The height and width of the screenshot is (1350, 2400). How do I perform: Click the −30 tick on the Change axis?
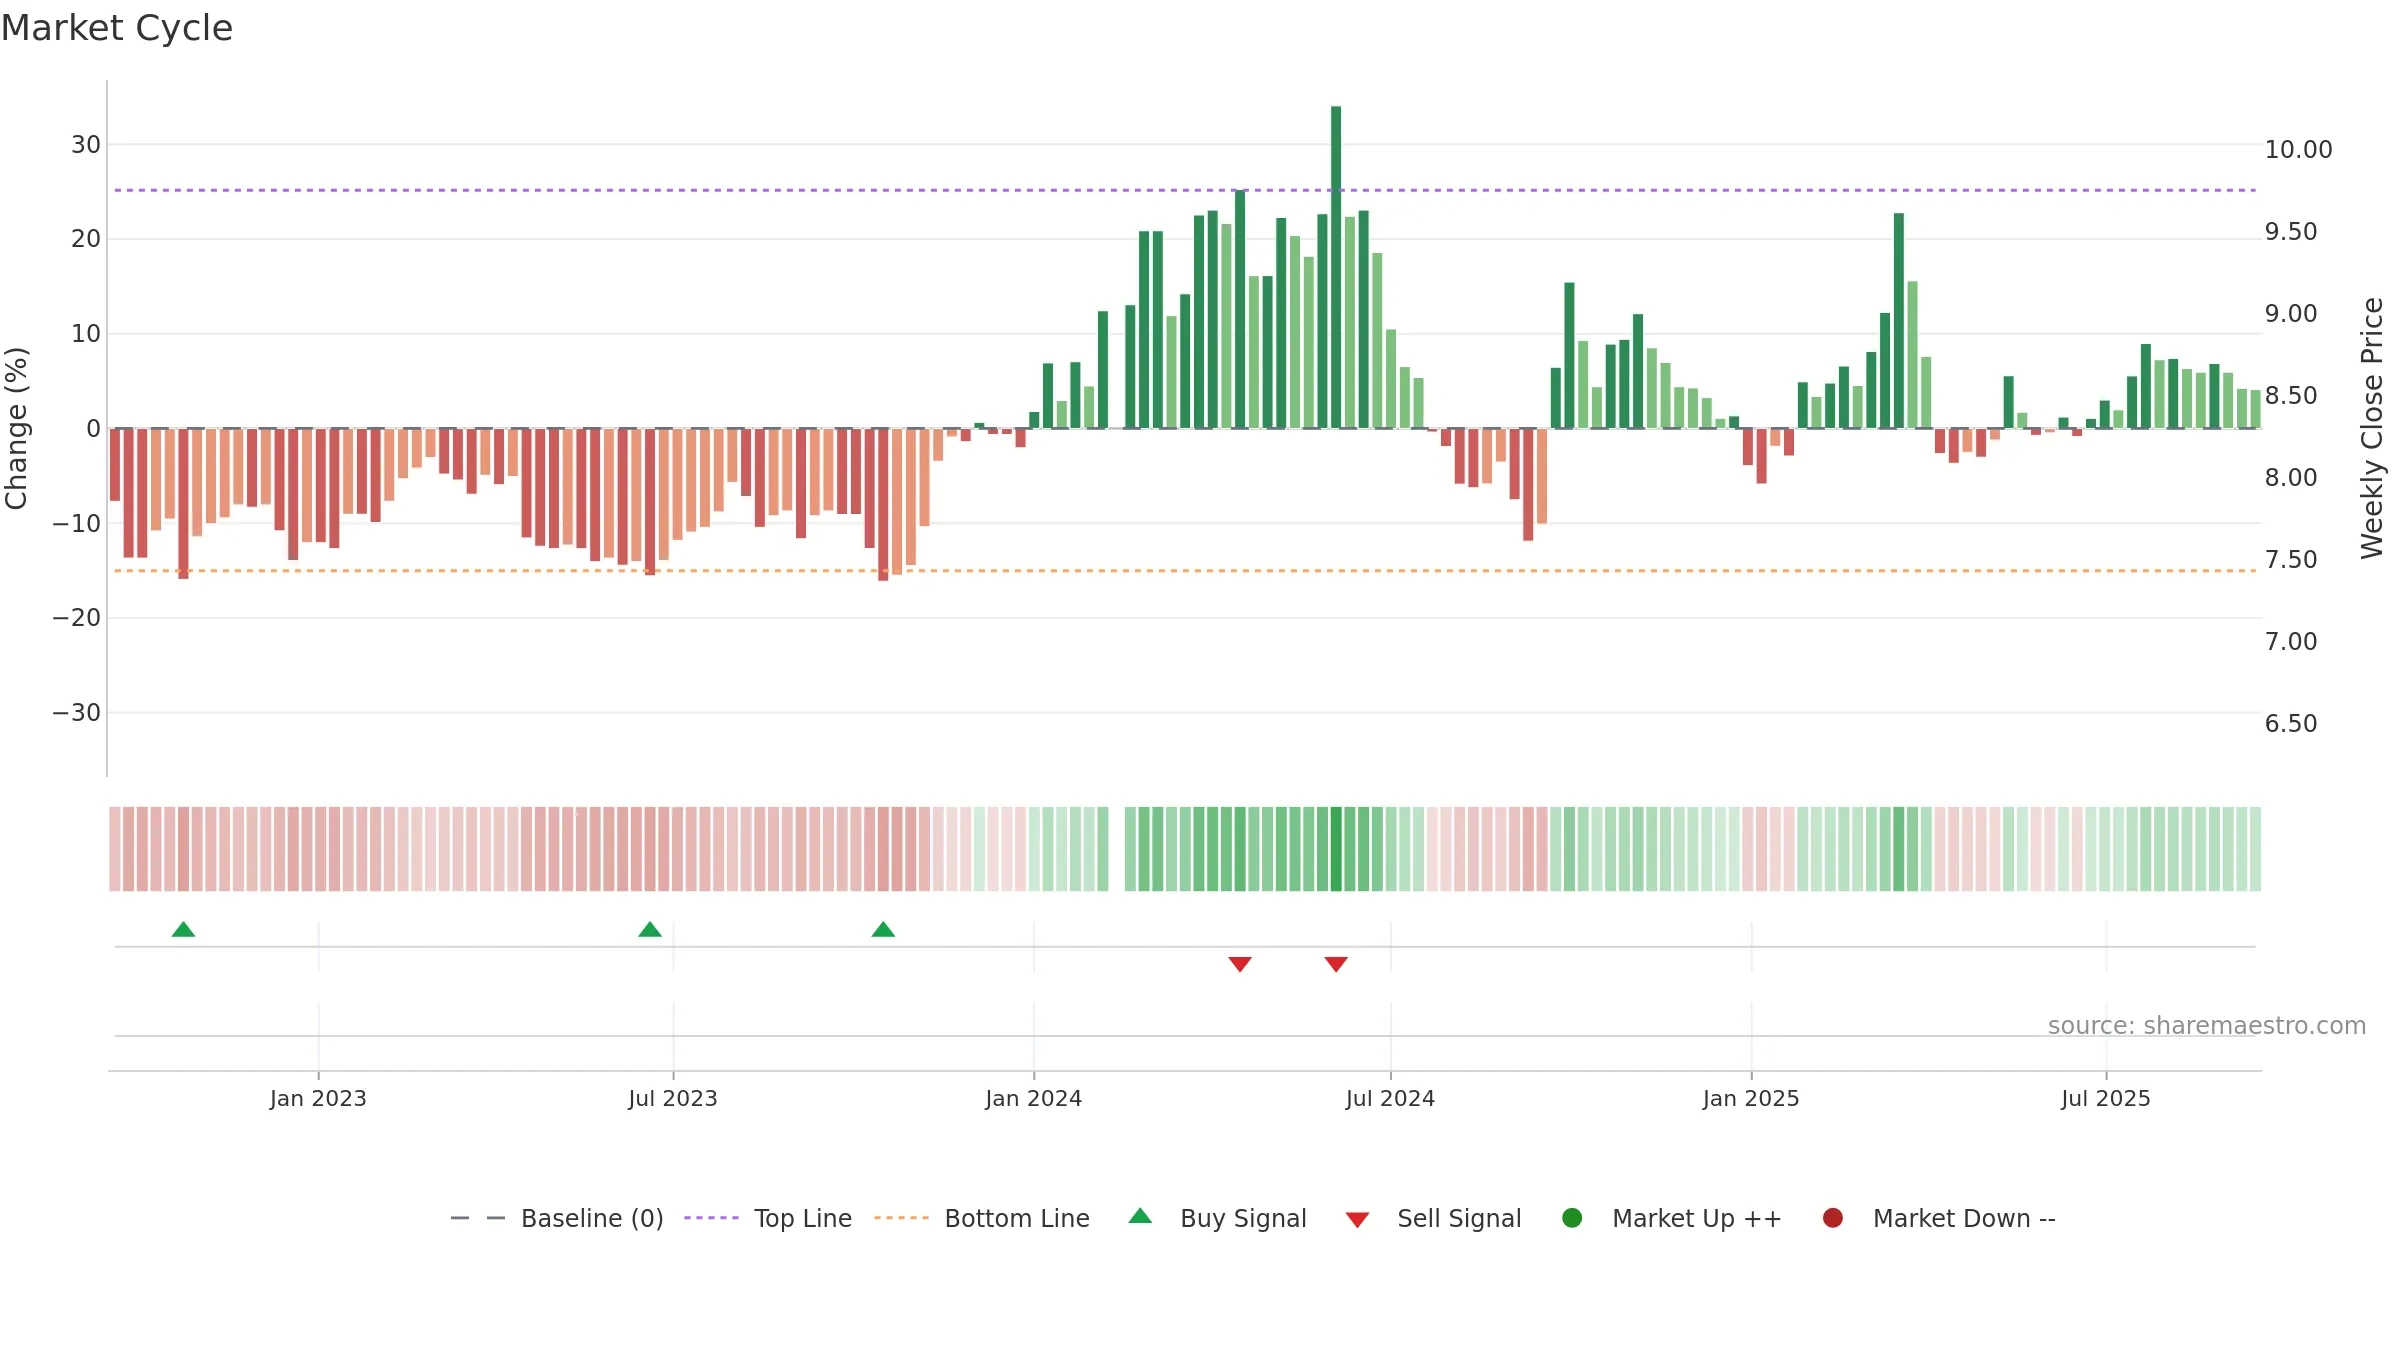pyautogui.click(x=77, y=713)
